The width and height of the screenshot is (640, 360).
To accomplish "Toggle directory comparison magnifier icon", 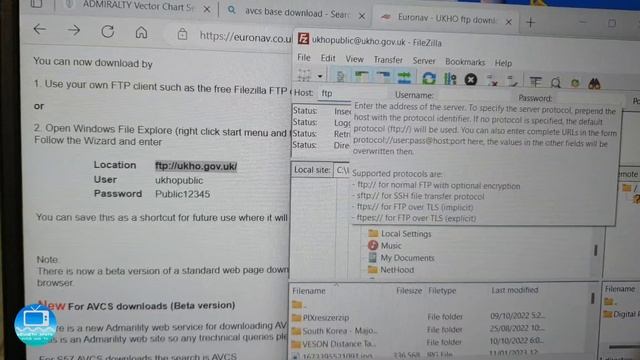I will tap(556, 82).
